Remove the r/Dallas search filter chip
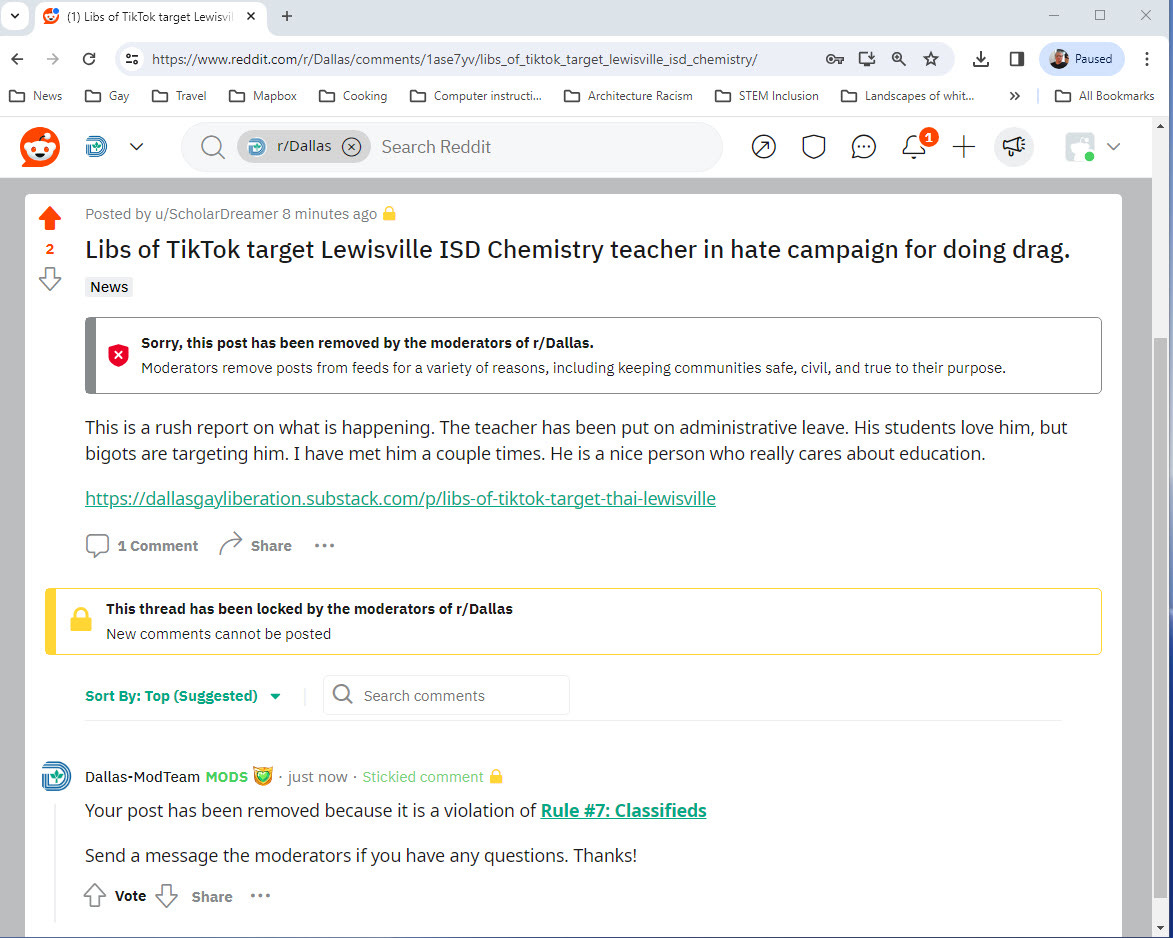 pyautogui.click(x=352, y=147)
